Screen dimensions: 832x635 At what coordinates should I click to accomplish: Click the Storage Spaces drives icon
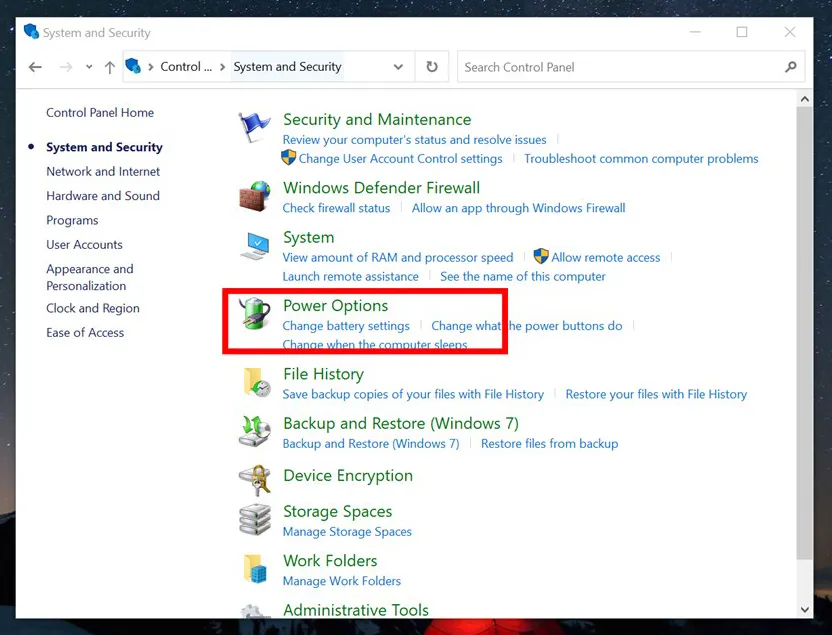[x=255, y=520]
